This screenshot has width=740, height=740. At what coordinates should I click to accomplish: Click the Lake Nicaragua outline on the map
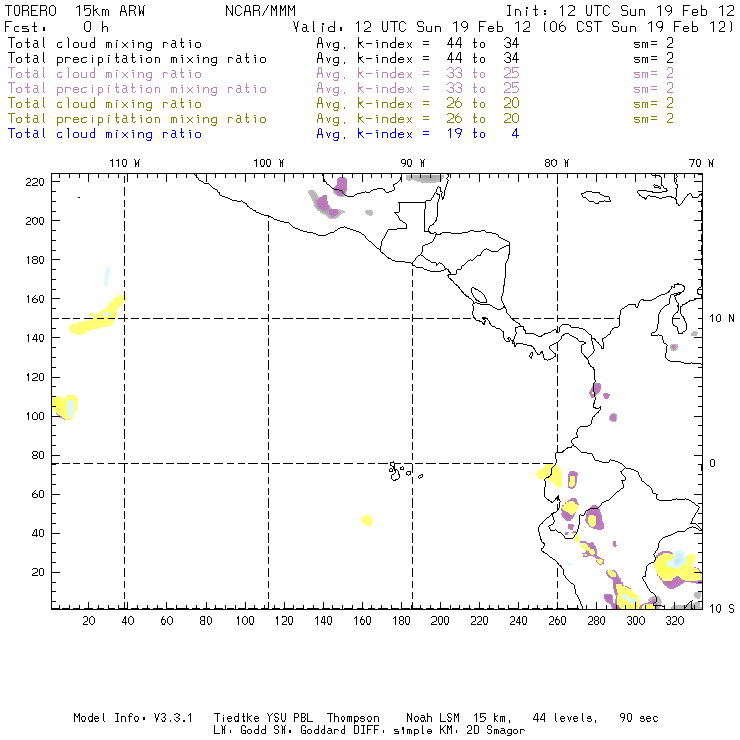tap(479, 295)
